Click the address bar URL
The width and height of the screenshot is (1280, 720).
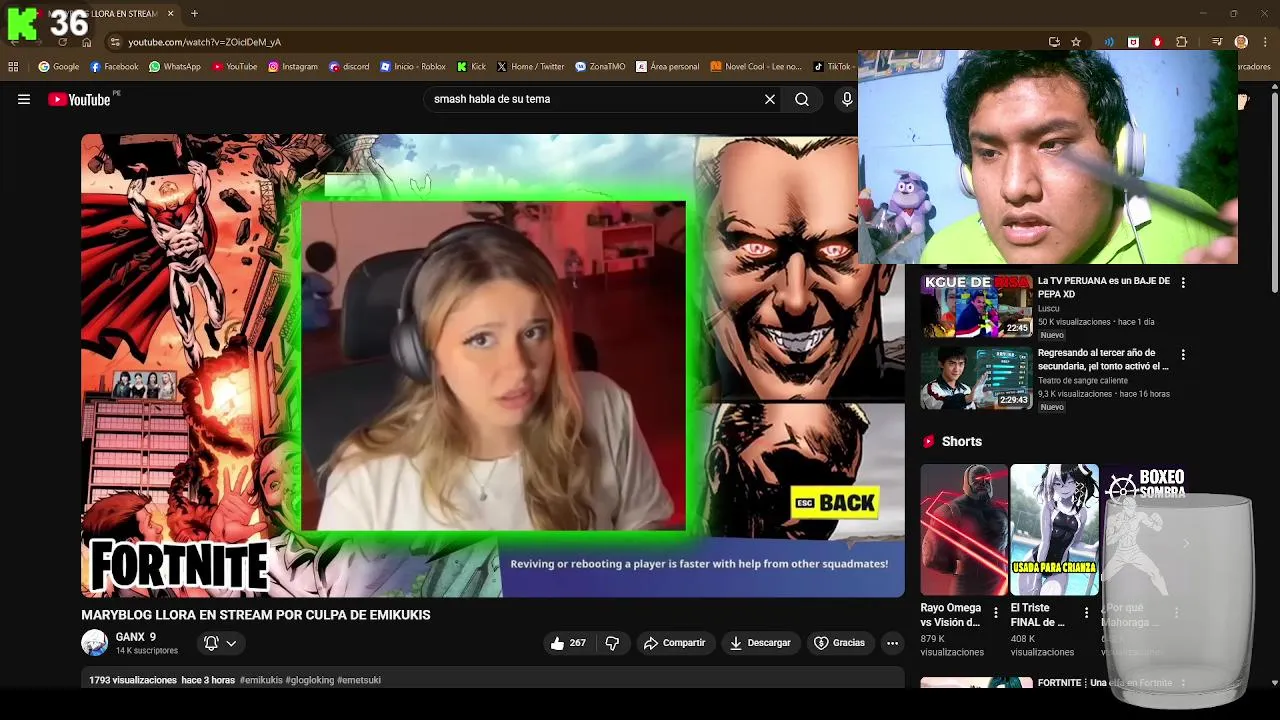pos(204,42)
